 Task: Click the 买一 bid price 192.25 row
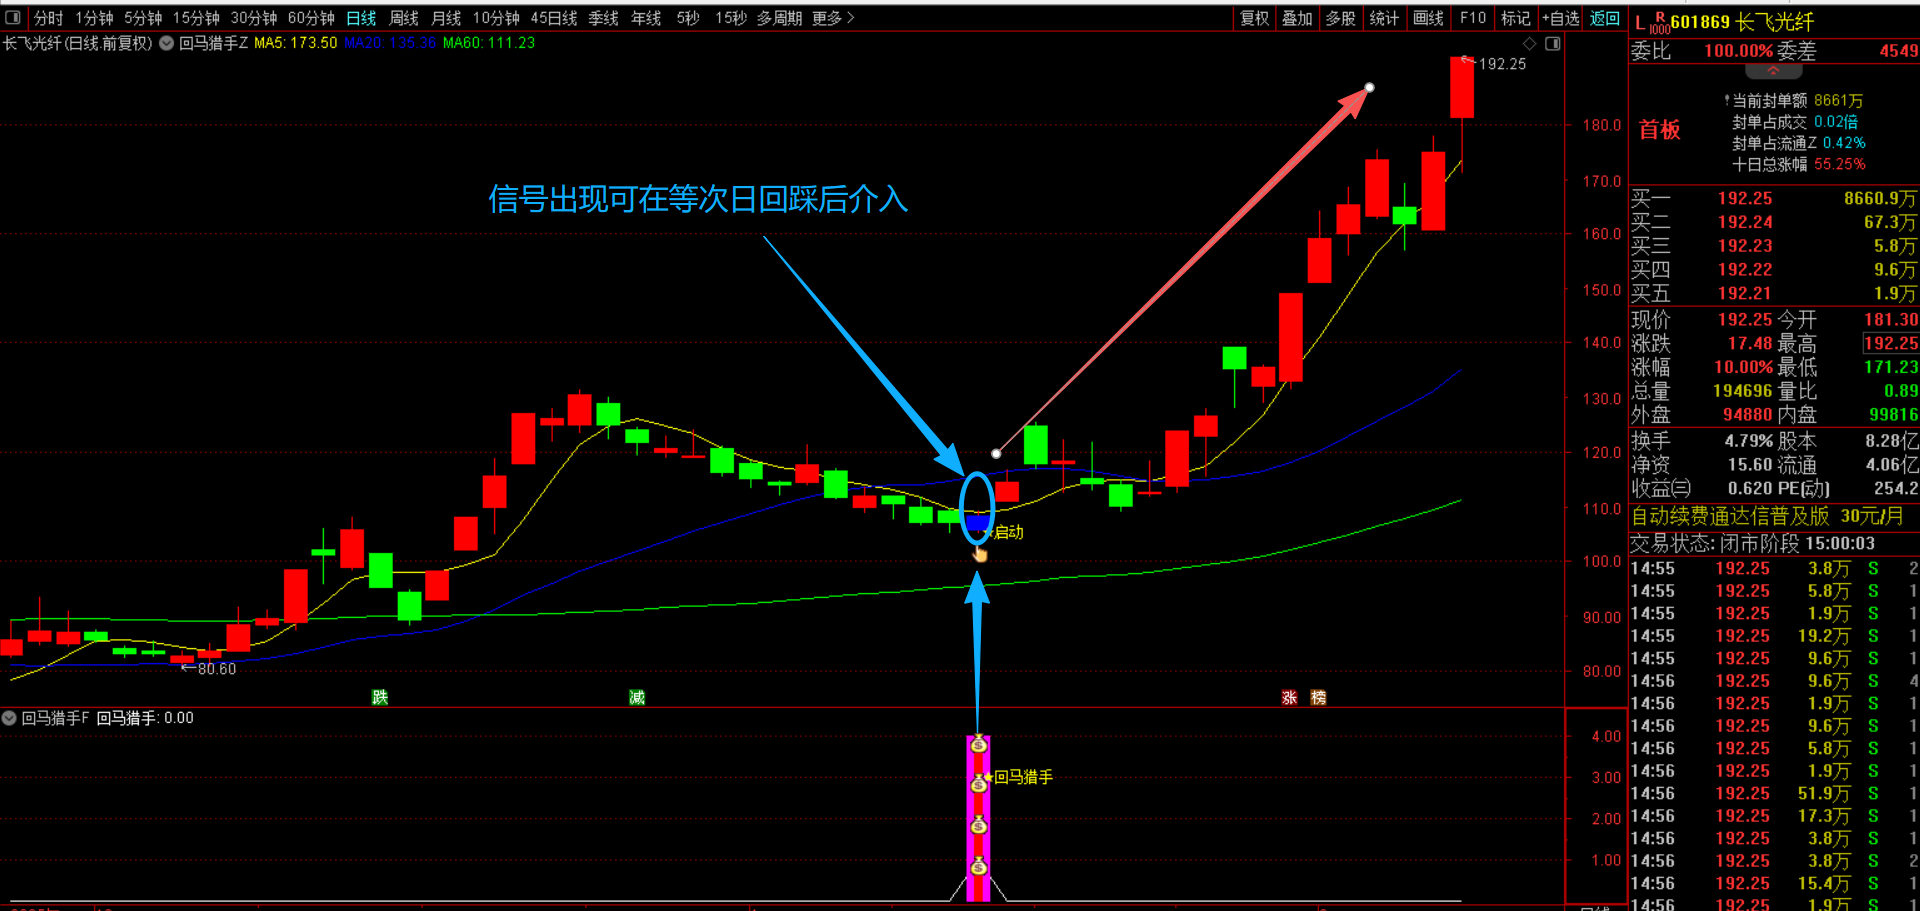point(1774,198)
